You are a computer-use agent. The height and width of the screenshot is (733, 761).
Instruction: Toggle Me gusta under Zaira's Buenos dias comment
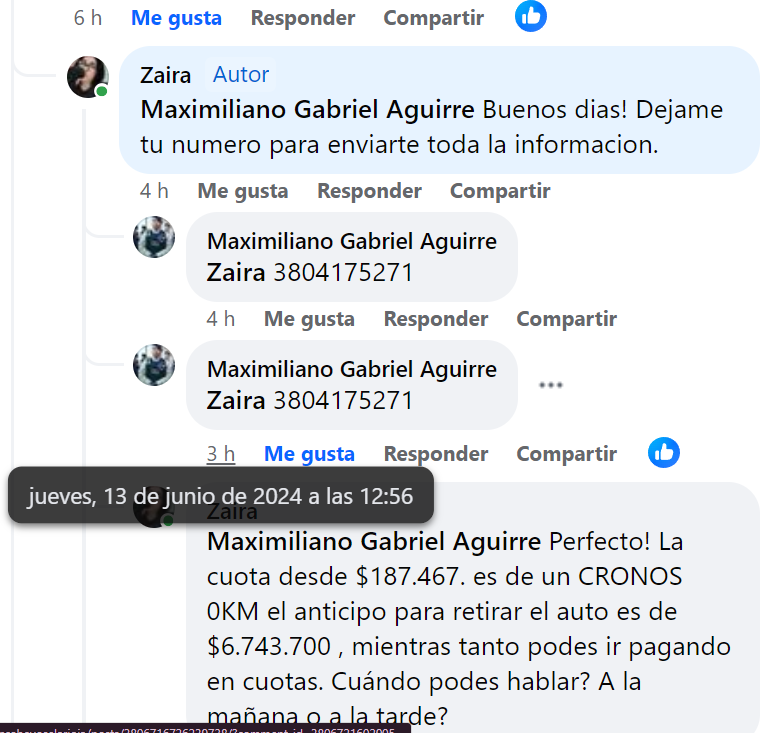point(243,191)
